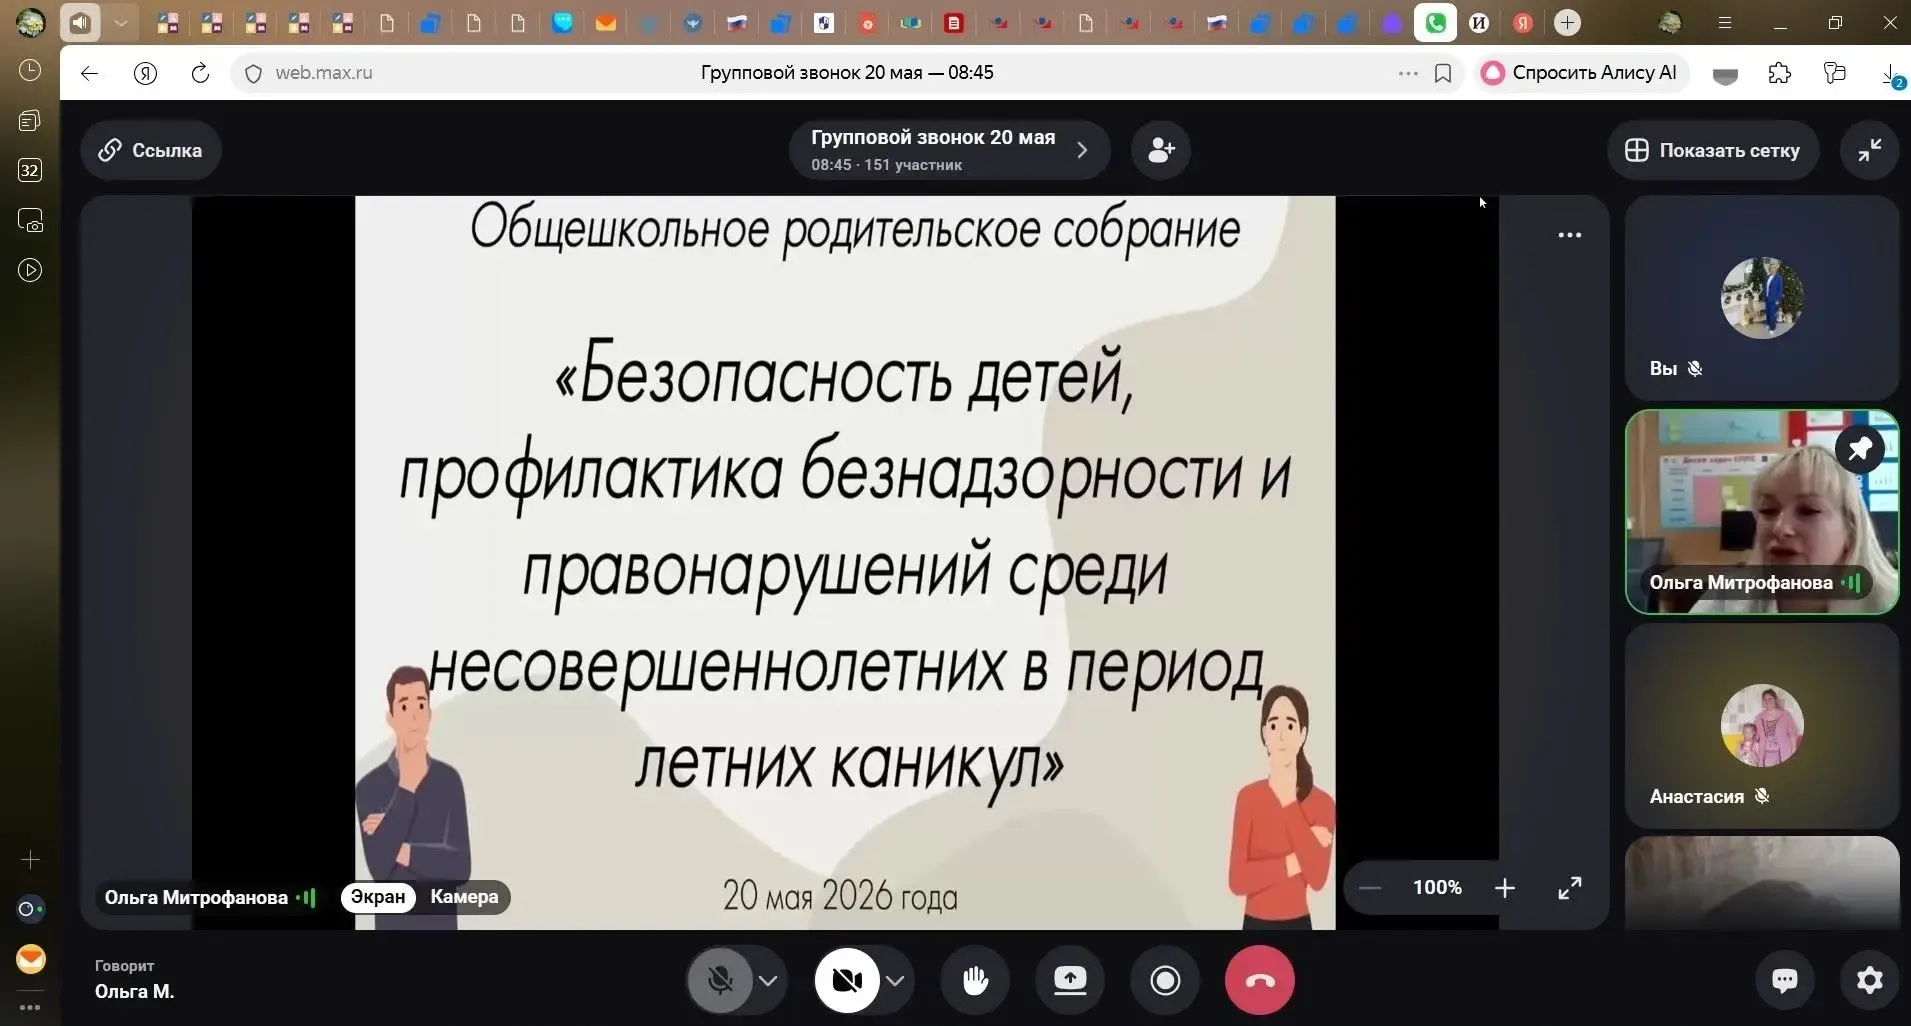The image size is (1911, 1026).
Task: Unmute the microphone
Action: (x=720, y=981)
